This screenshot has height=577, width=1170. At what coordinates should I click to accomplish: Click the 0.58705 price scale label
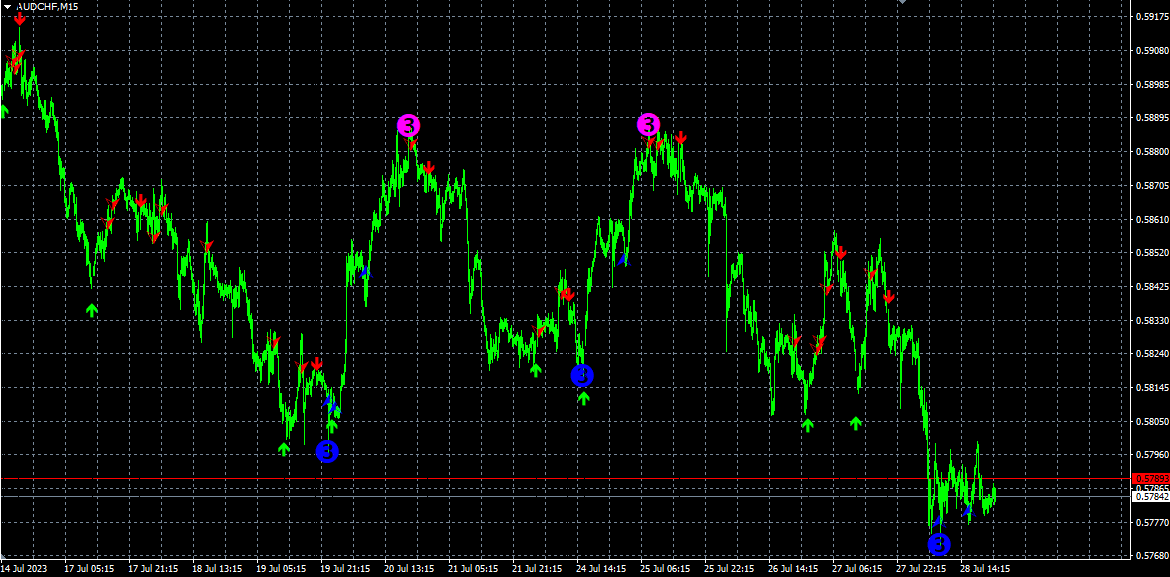click(1151, 185)
